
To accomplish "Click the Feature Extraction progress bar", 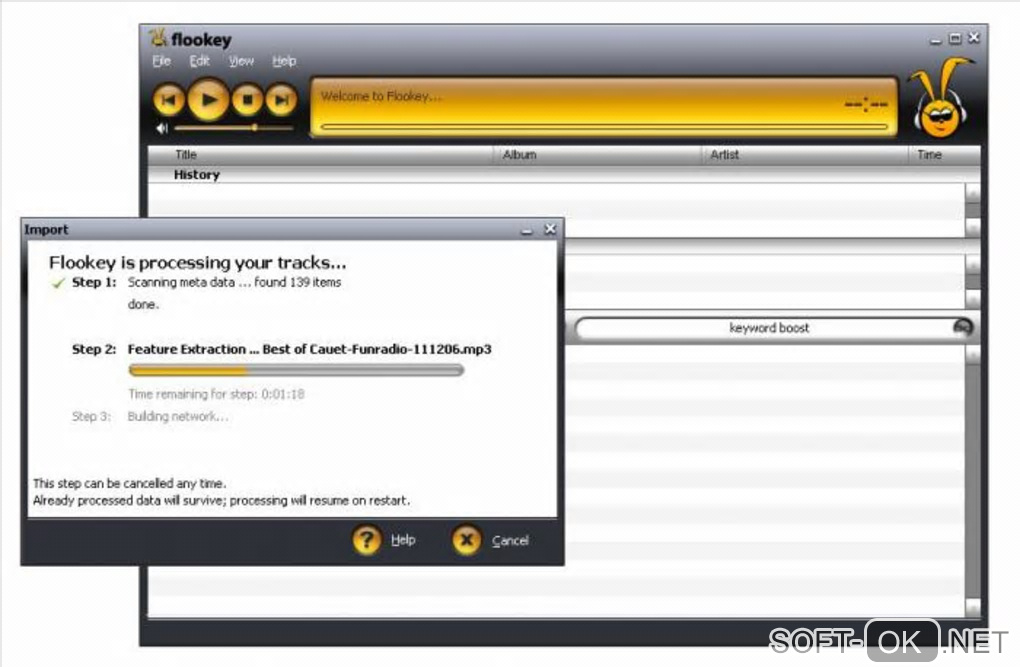I will 296,370.
